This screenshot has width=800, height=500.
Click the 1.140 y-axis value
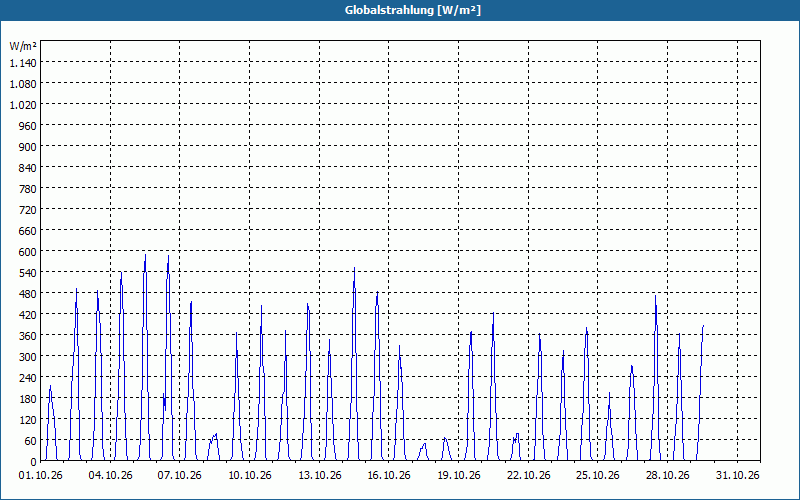pos(23,63)
